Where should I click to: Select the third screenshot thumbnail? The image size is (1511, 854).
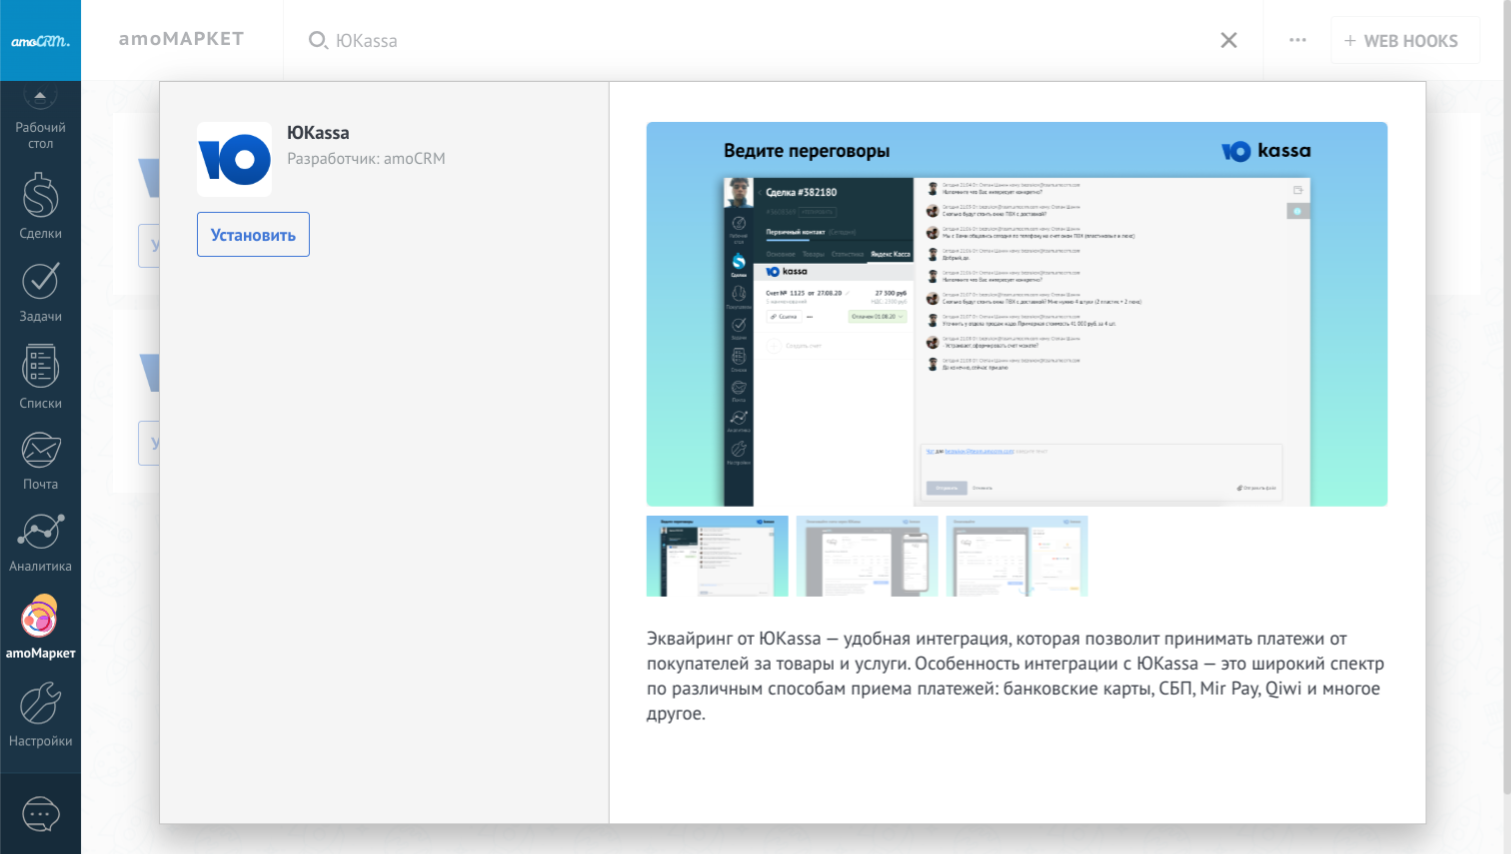pos(1016,556)
